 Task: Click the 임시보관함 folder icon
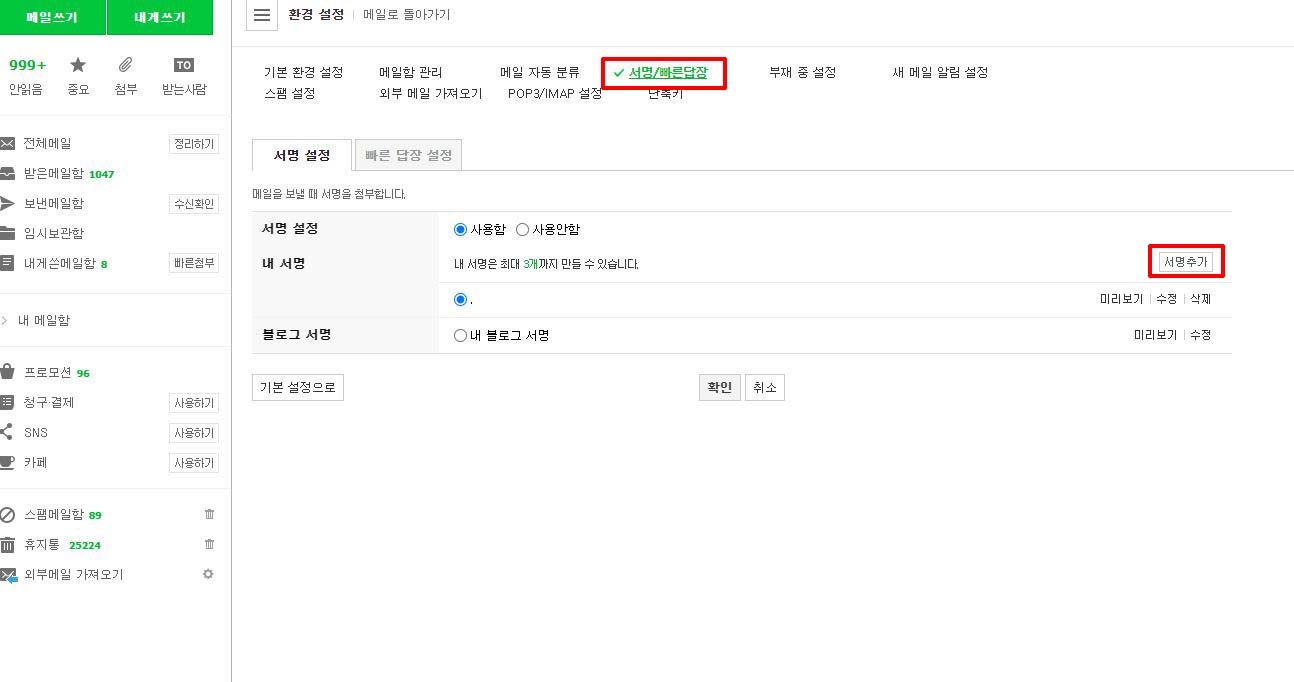click(7, 233)
